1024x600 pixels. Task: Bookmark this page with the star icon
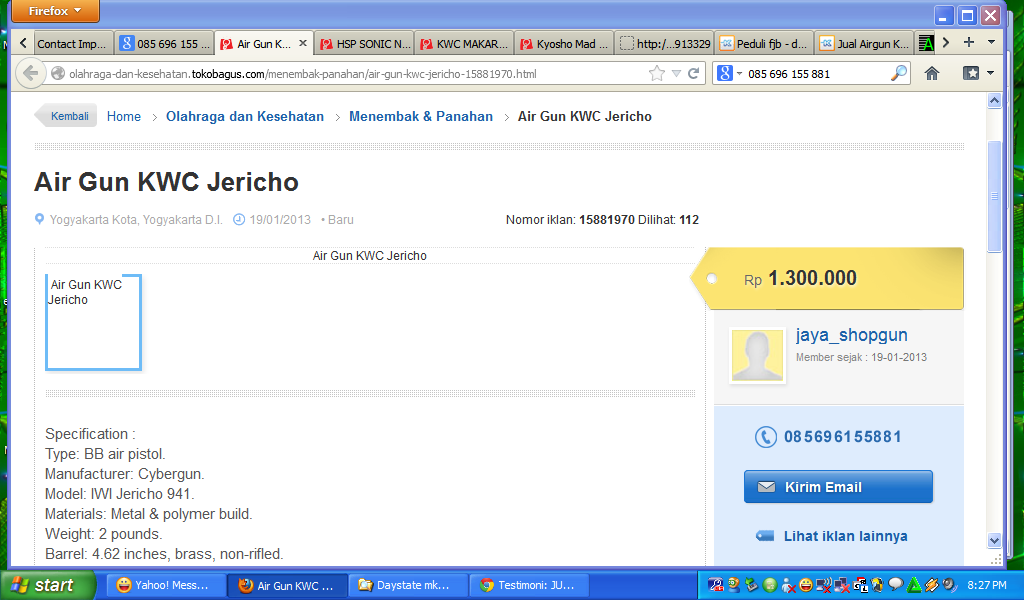[657, 74]
